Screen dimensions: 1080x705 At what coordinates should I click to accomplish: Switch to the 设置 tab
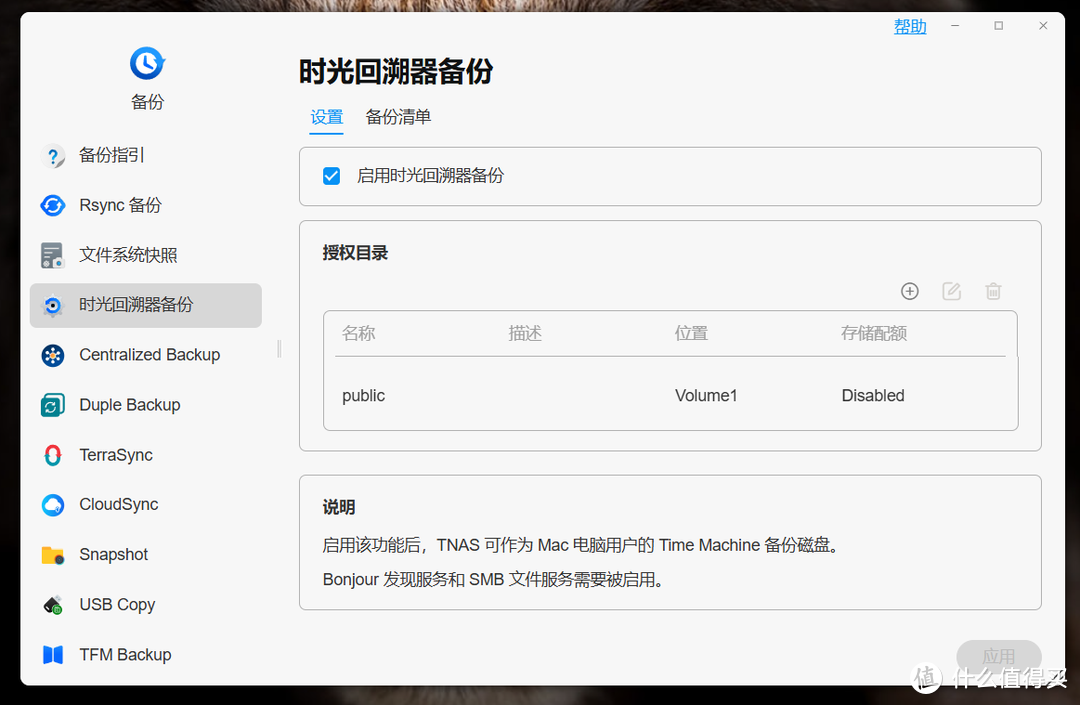point(326,117)
